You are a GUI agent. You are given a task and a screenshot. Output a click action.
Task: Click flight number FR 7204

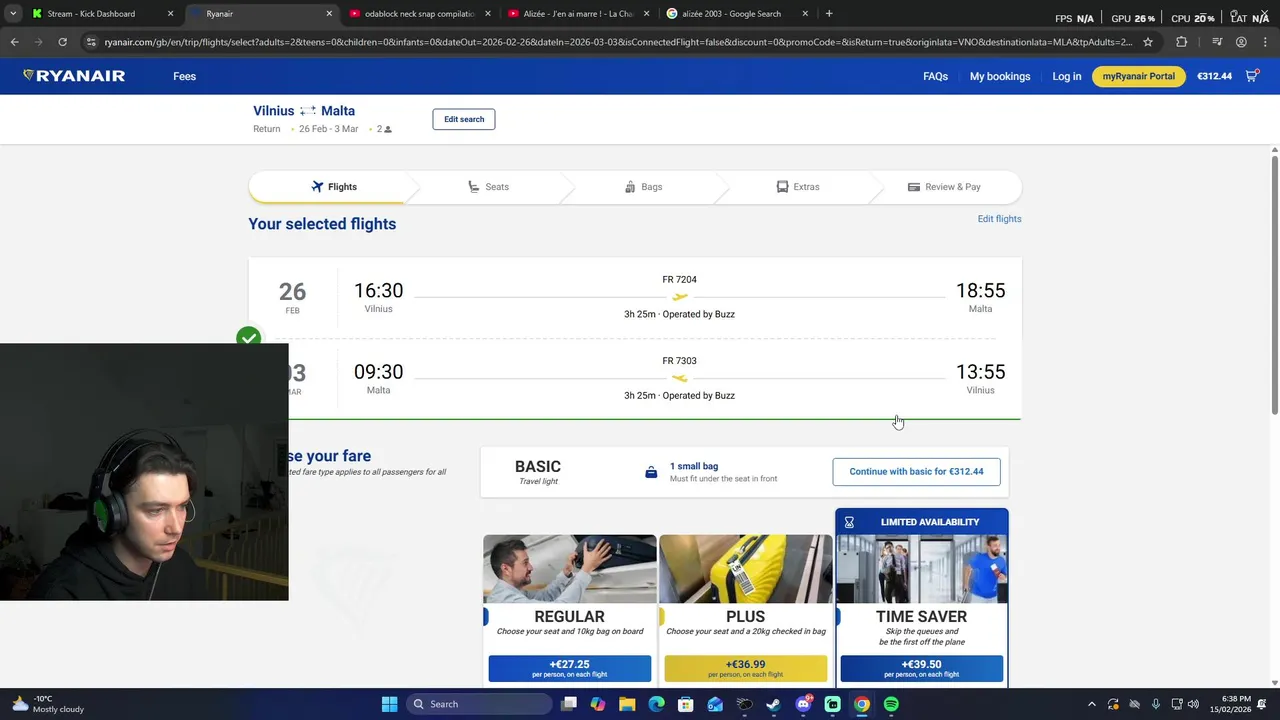pos(679,280)
